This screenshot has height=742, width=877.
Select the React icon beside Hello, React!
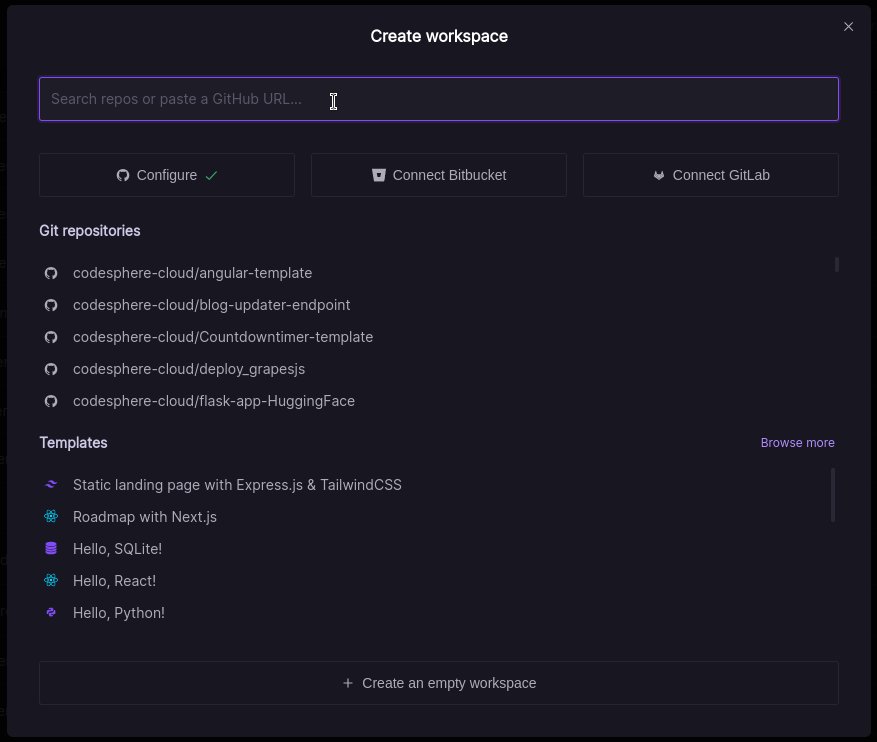51,580
